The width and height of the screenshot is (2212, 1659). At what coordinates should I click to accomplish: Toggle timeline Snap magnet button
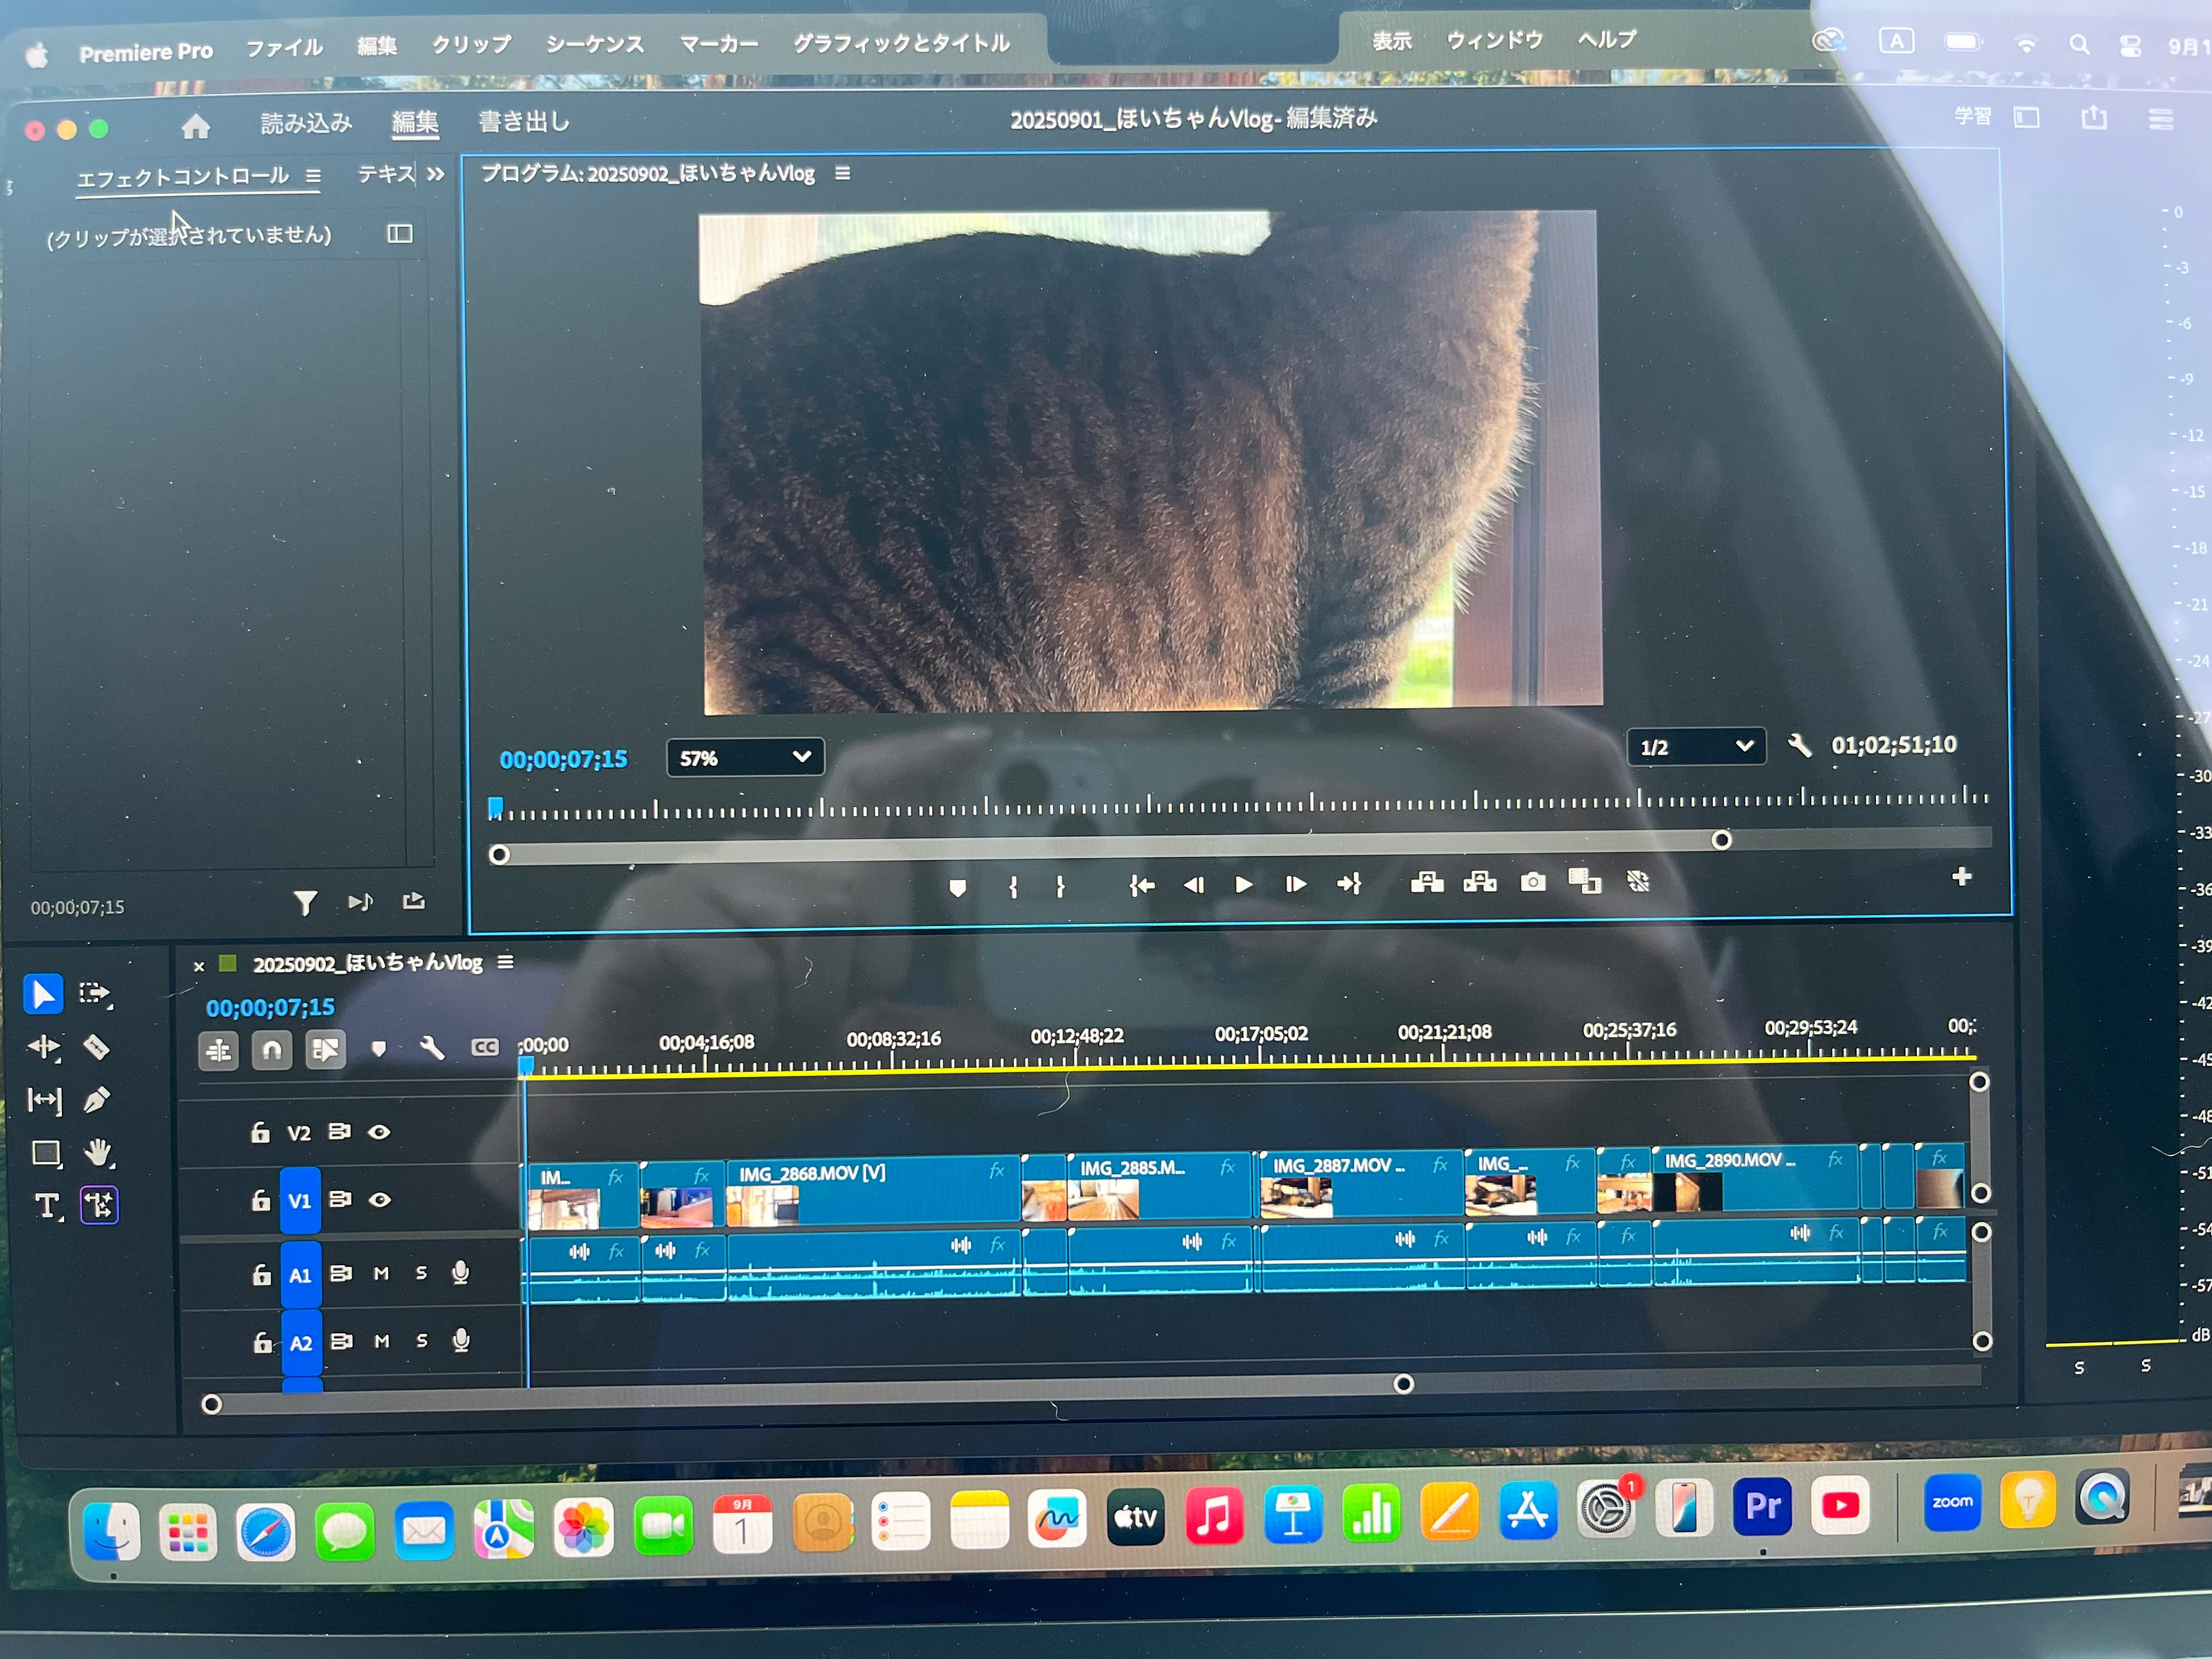coord(271,1050)
